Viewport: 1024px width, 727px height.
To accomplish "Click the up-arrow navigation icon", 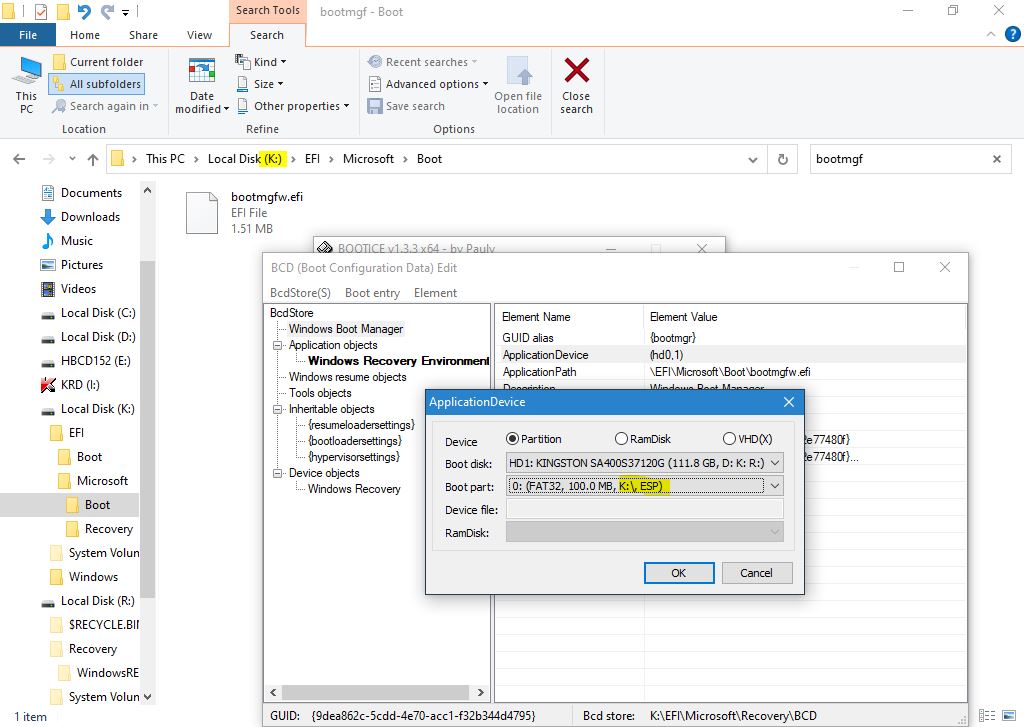I will (x=93, y=159).
